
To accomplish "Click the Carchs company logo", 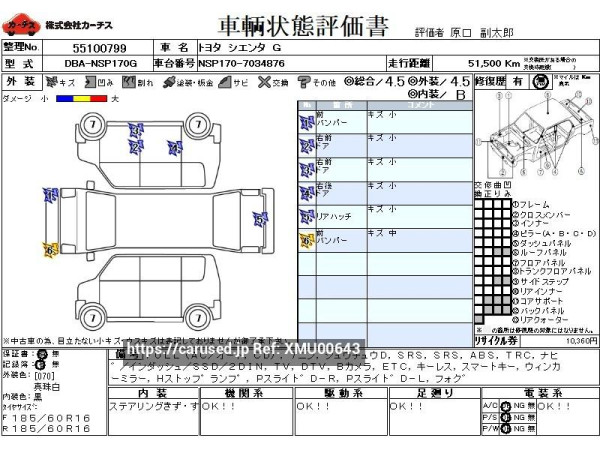I will 22,23.
